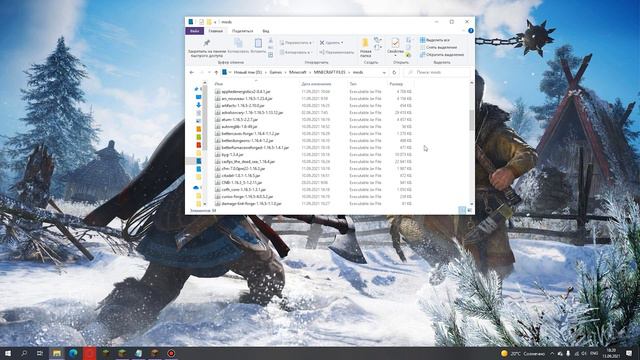
Task: Click the search mods input box
Action: [x=437, y=72]
